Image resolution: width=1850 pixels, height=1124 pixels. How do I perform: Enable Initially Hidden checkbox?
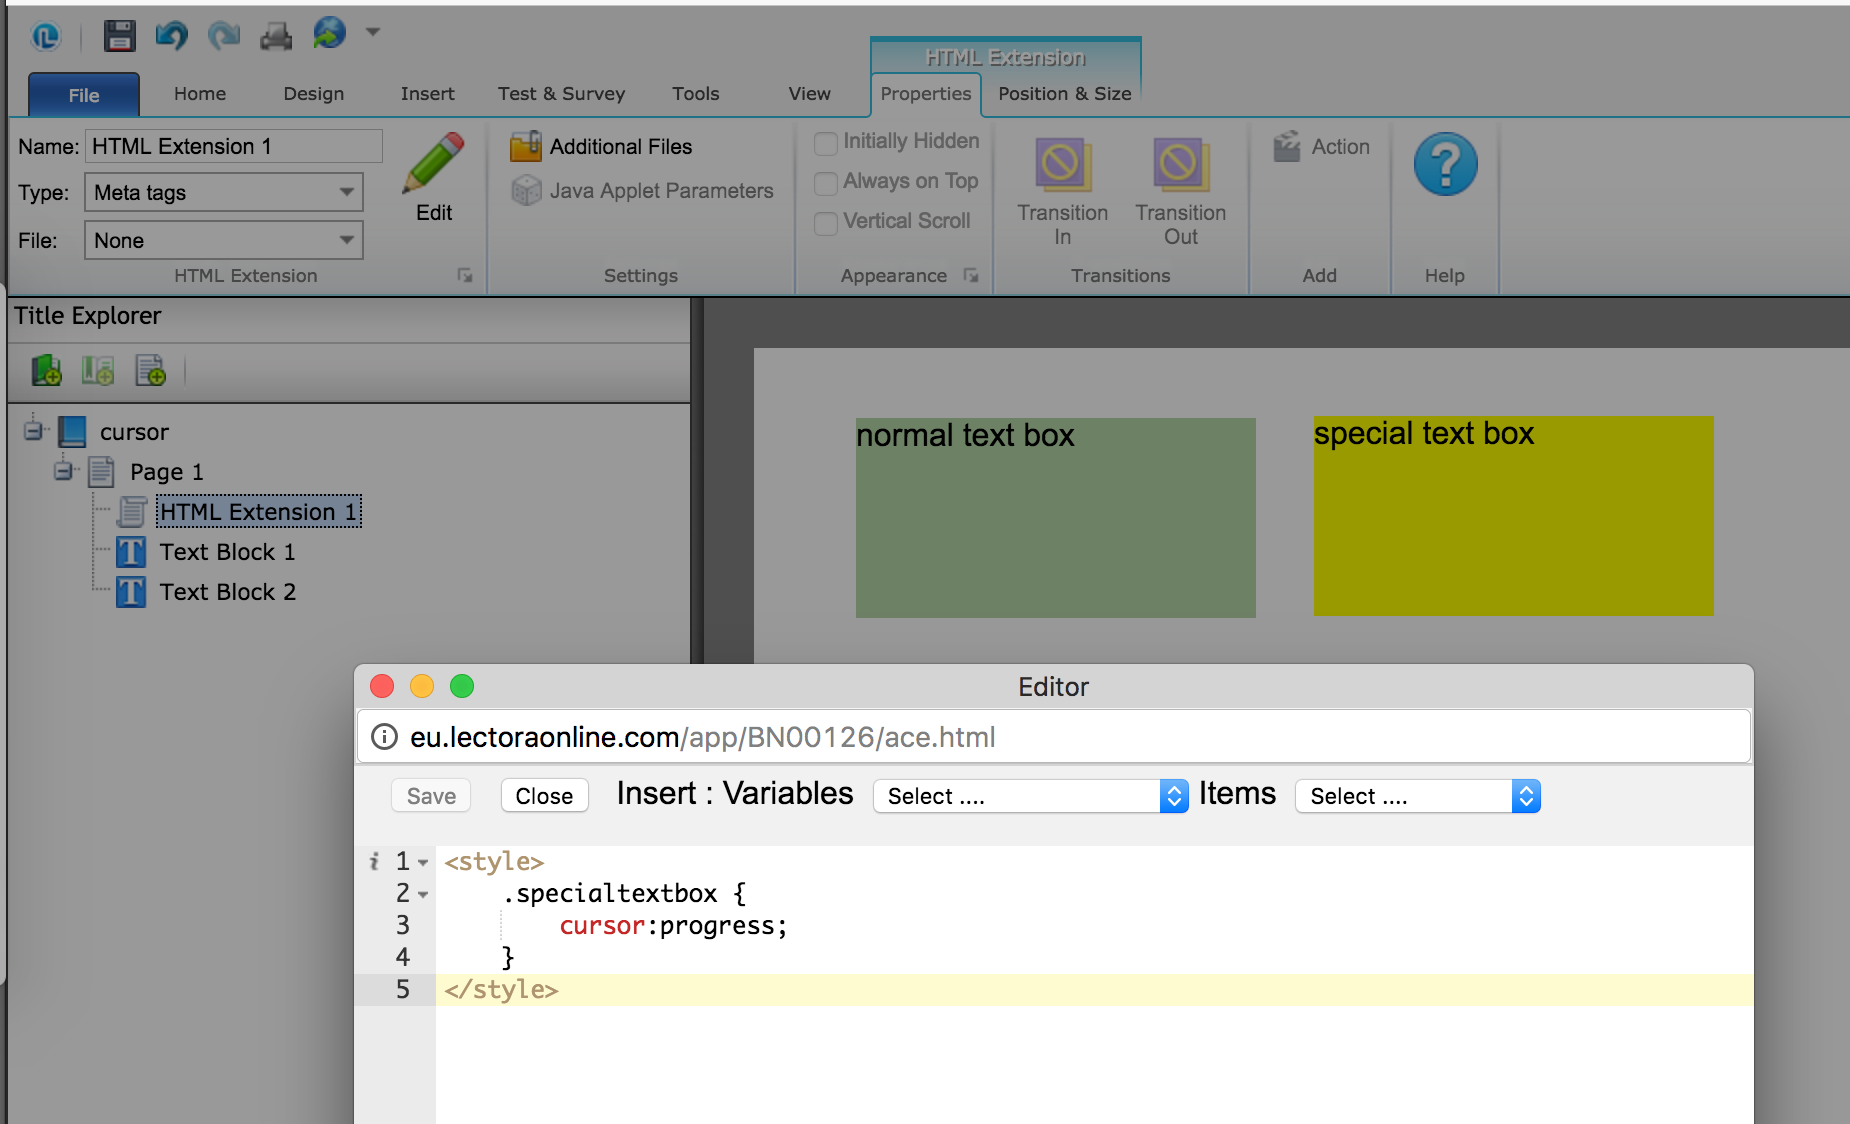point(826,143)
